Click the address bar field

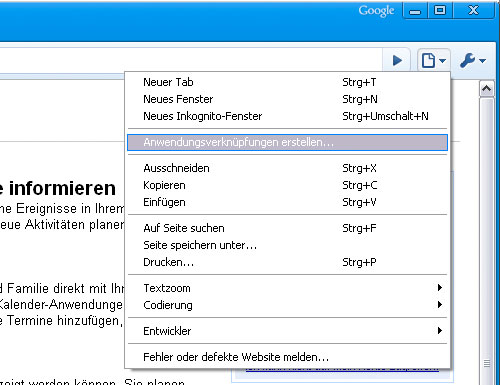tap(190, 61)
